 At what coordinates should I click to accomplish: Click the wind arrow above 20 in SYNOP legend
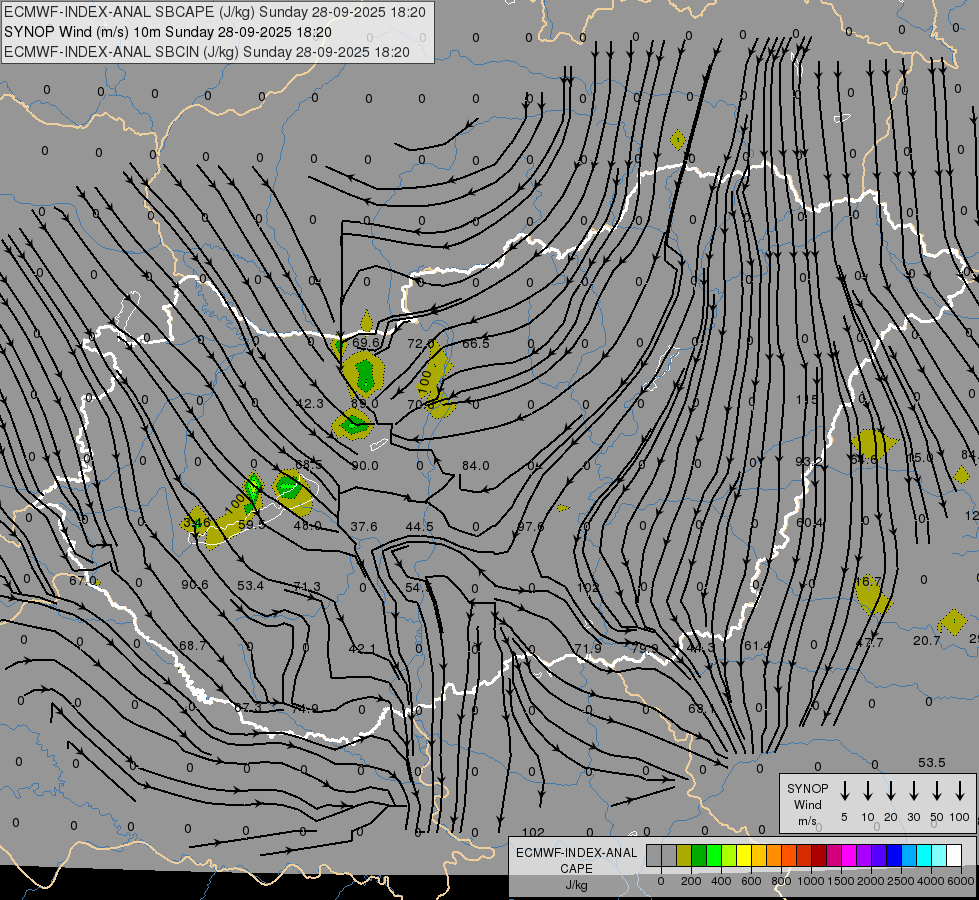(x=891, y=791)
